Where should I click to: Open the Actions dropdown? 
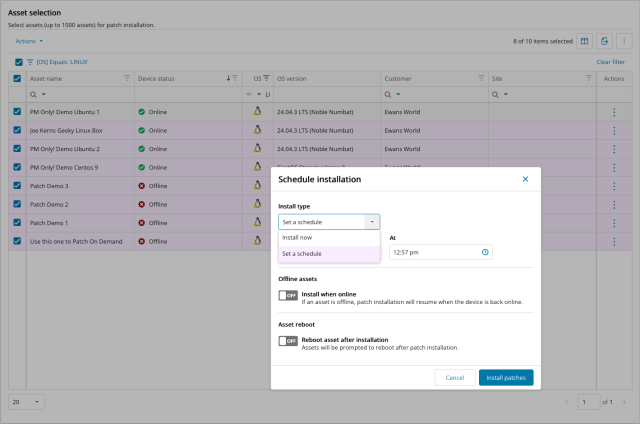pyautogui.click(x=29, y=41)
